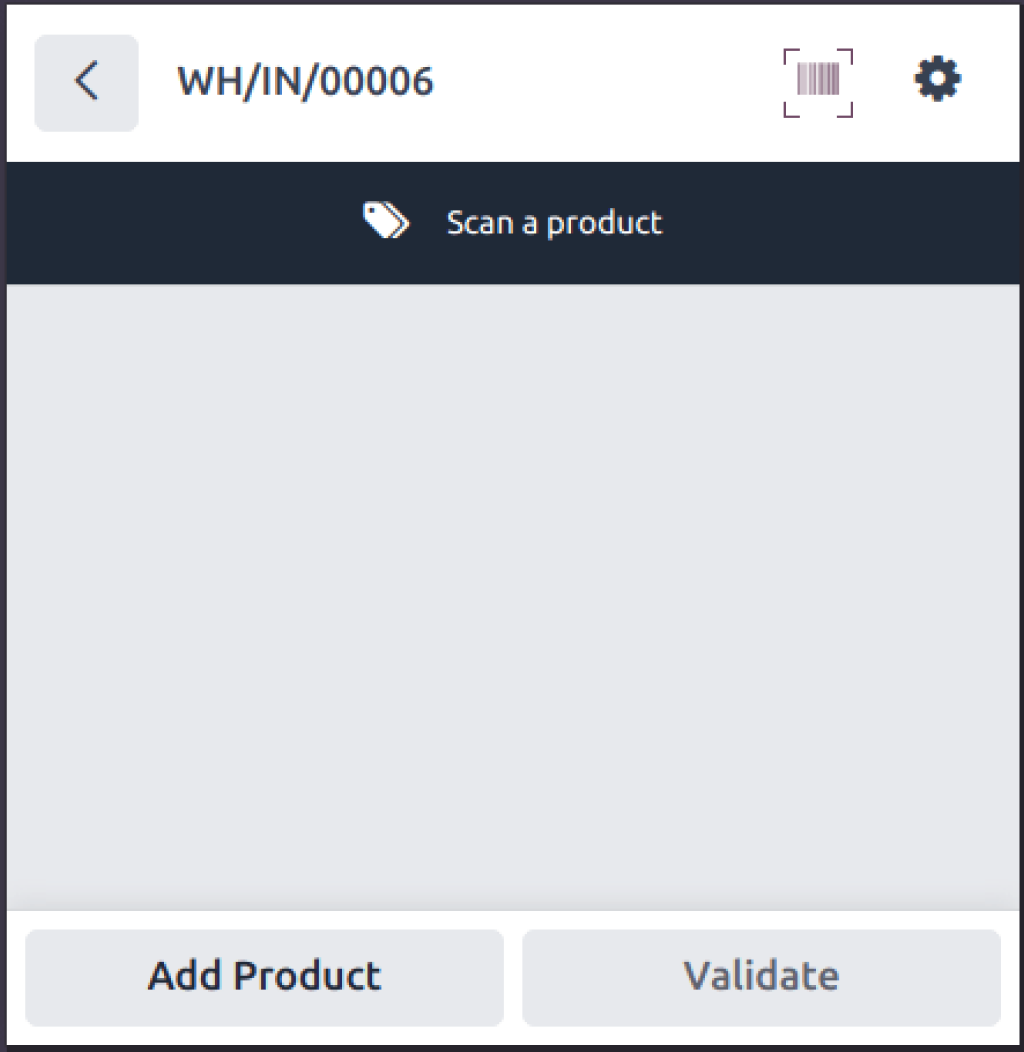This screenshot has width=1024, height=1052.
Task: Validate the WH/IN/00006 receipt
Action: coord(761,977)
